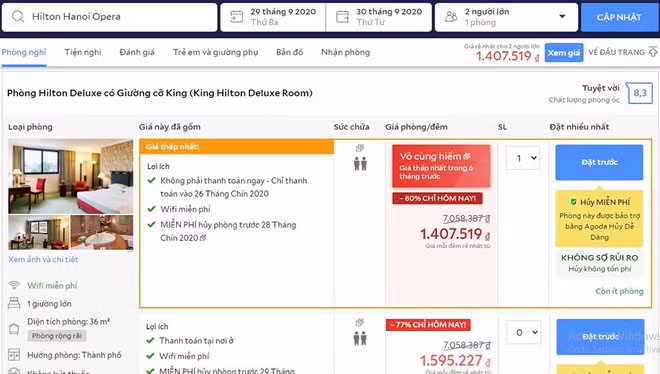This screenshot has width=660, height=374.
Task: Click occupancy people icon in first offer
Action: pos(360,164)
